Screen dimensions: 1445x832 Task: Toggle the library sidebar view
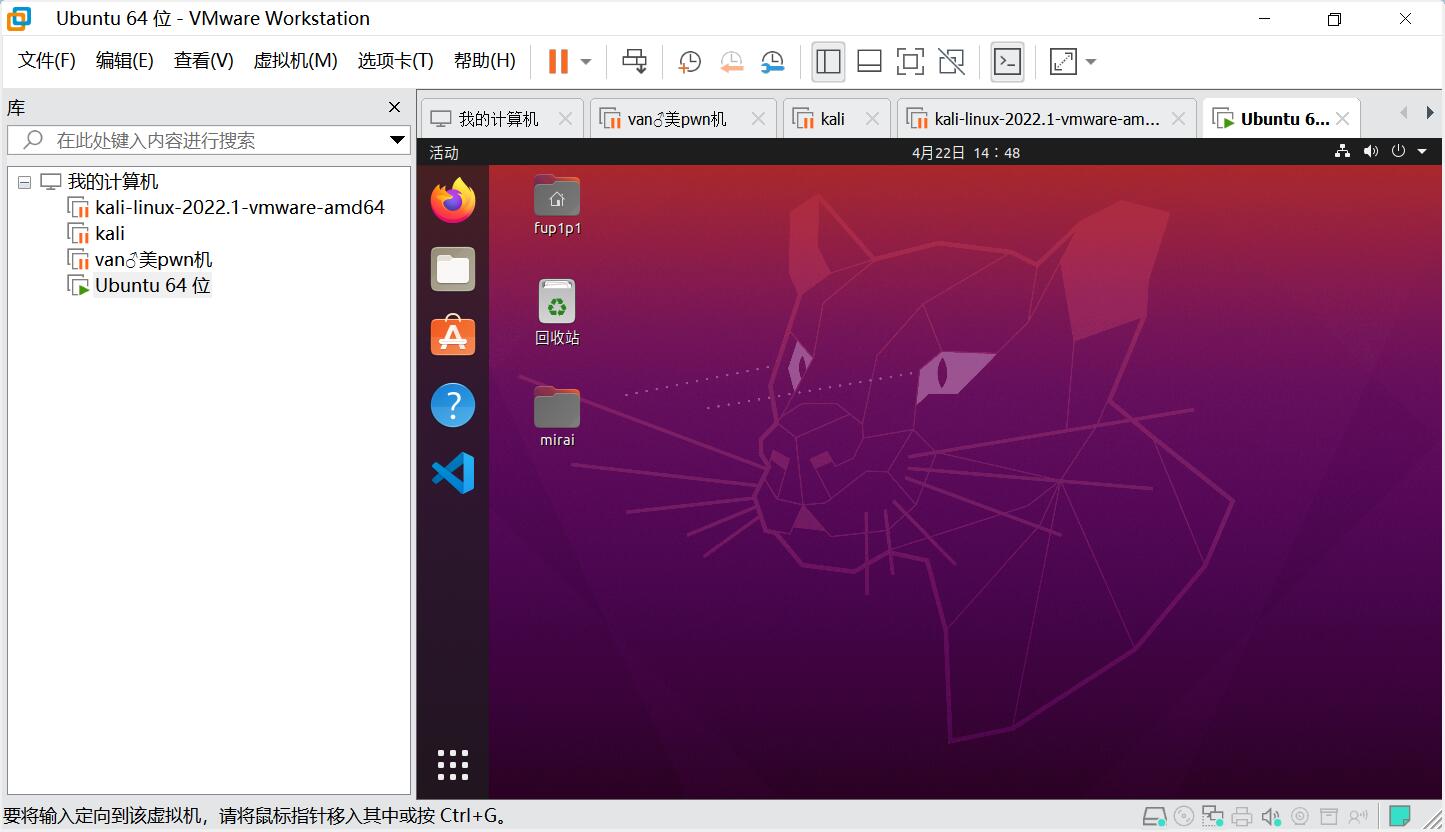(x=828, y=62)
